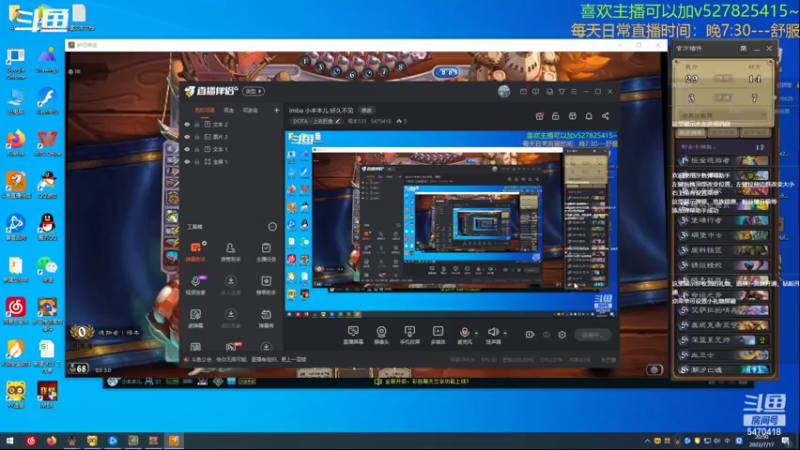Click the 麦克风 microphone icon
Image resolution: width=800 pixels, height=450 pixels.
pos(464,332)
